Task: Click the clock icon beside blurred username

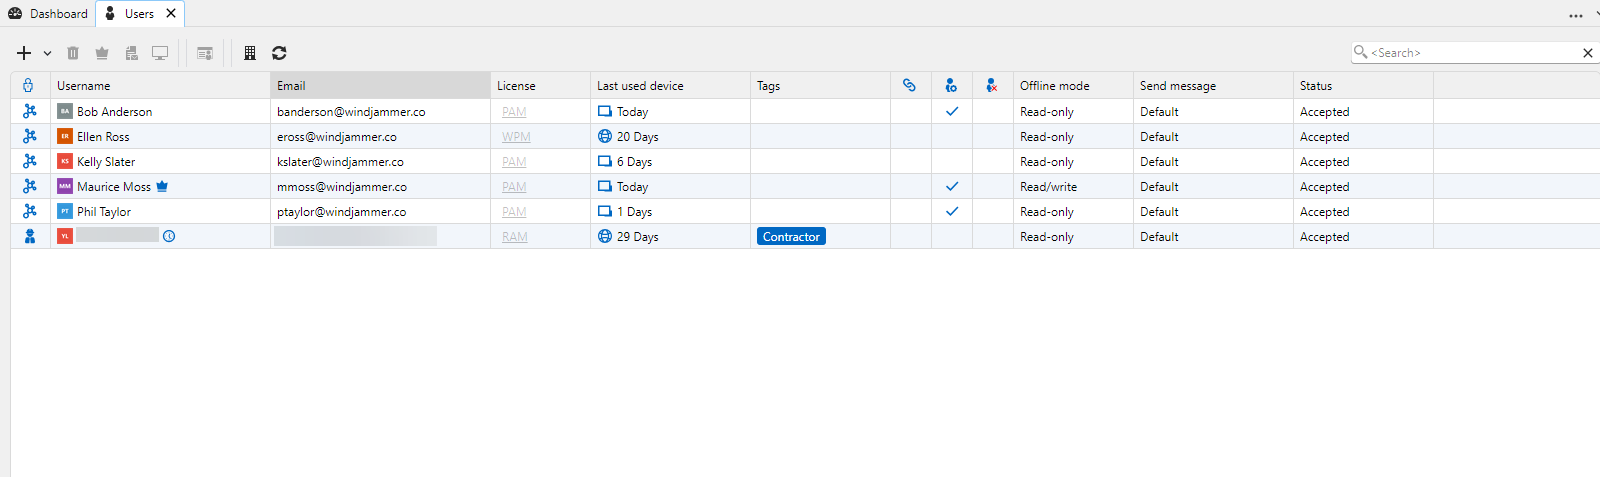Action: 169,236
